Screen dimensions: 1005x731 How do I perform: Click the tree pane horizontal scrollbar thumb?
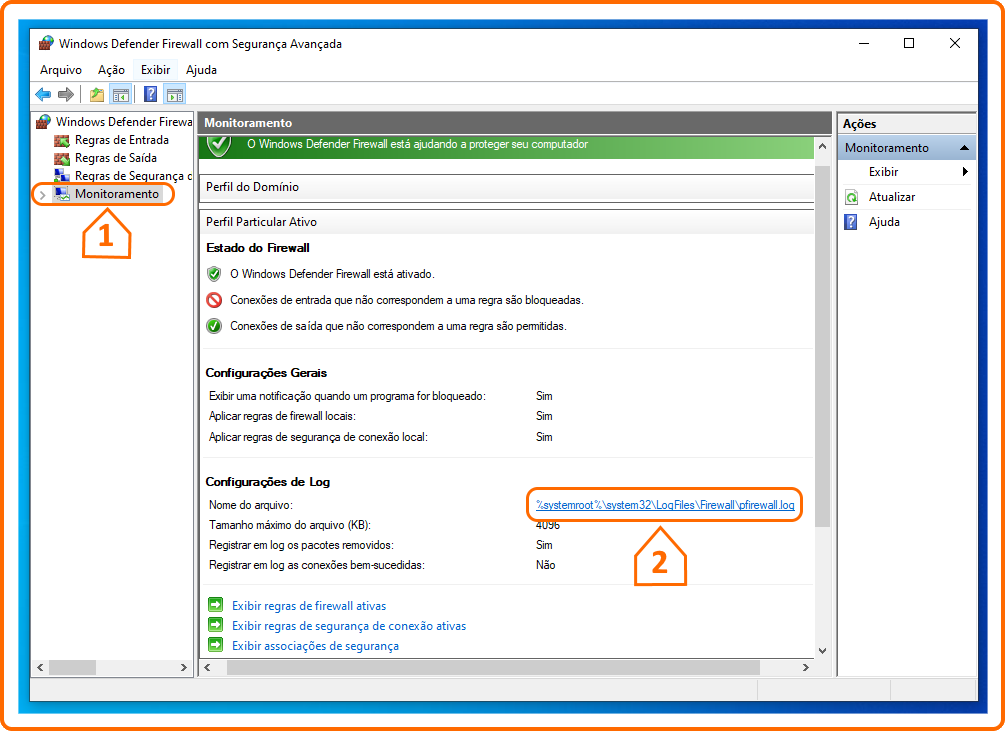pos(72,668)
